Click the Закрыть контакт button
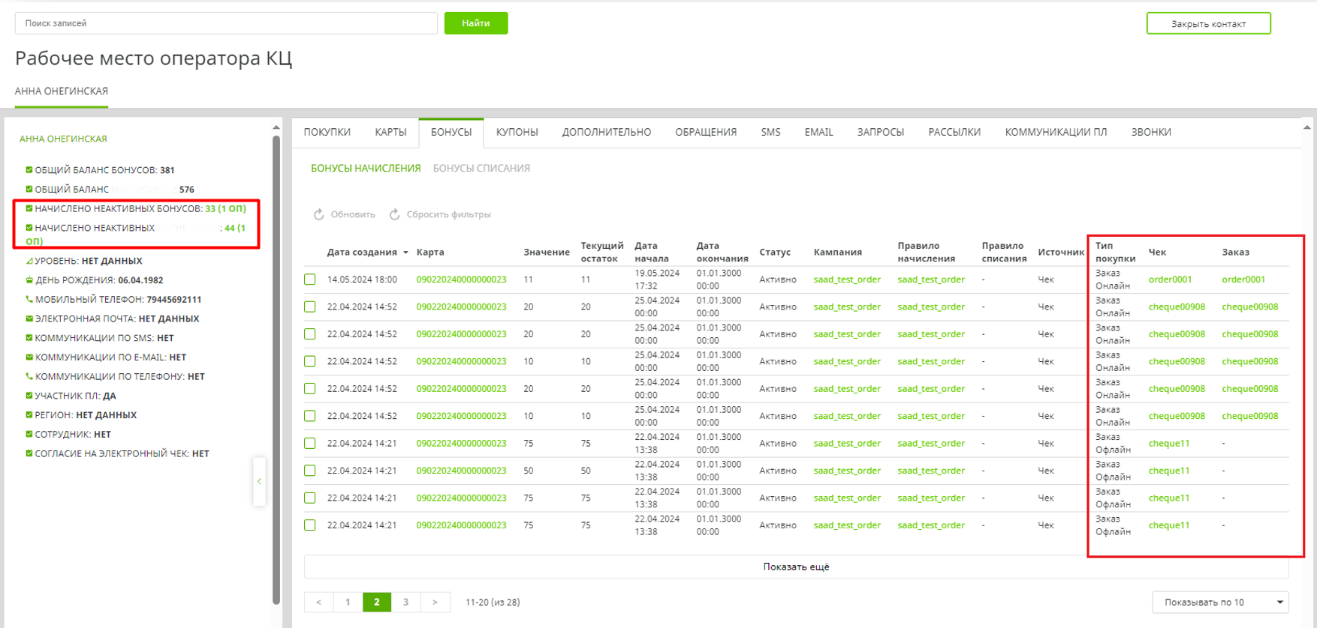Viewport: 1317px width, 628px height. click(1208, 23)
